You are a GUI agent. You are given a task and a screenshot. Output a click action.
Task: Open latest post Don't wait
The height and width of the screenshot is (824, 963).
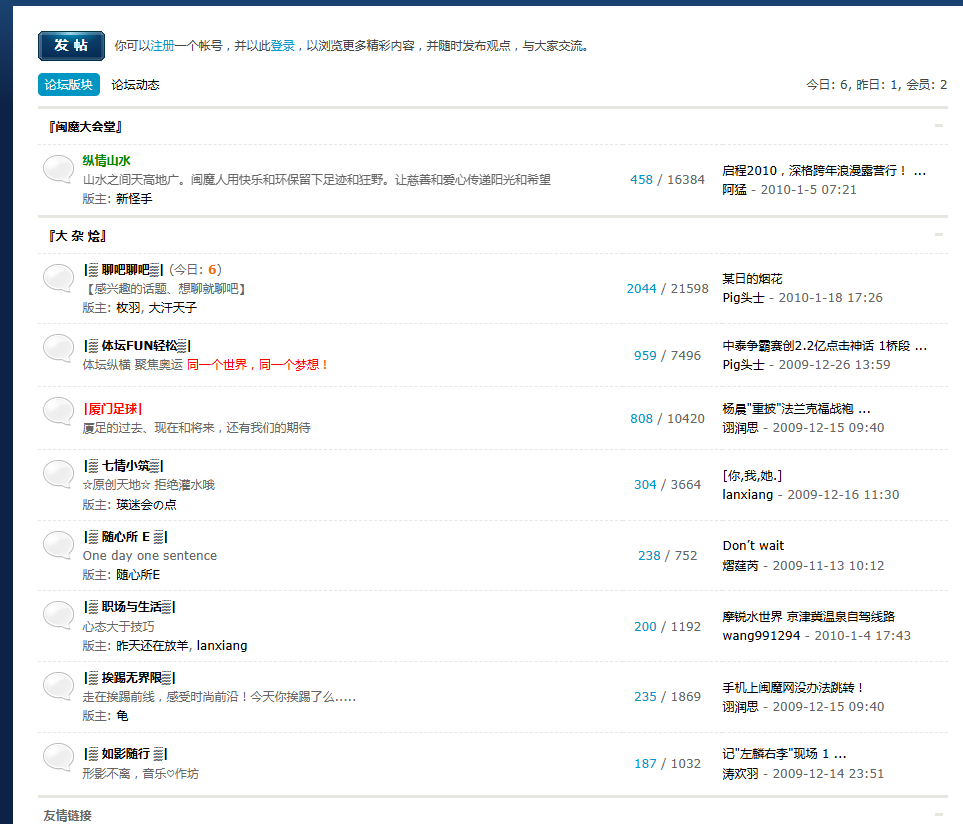[x=753, y=546]
